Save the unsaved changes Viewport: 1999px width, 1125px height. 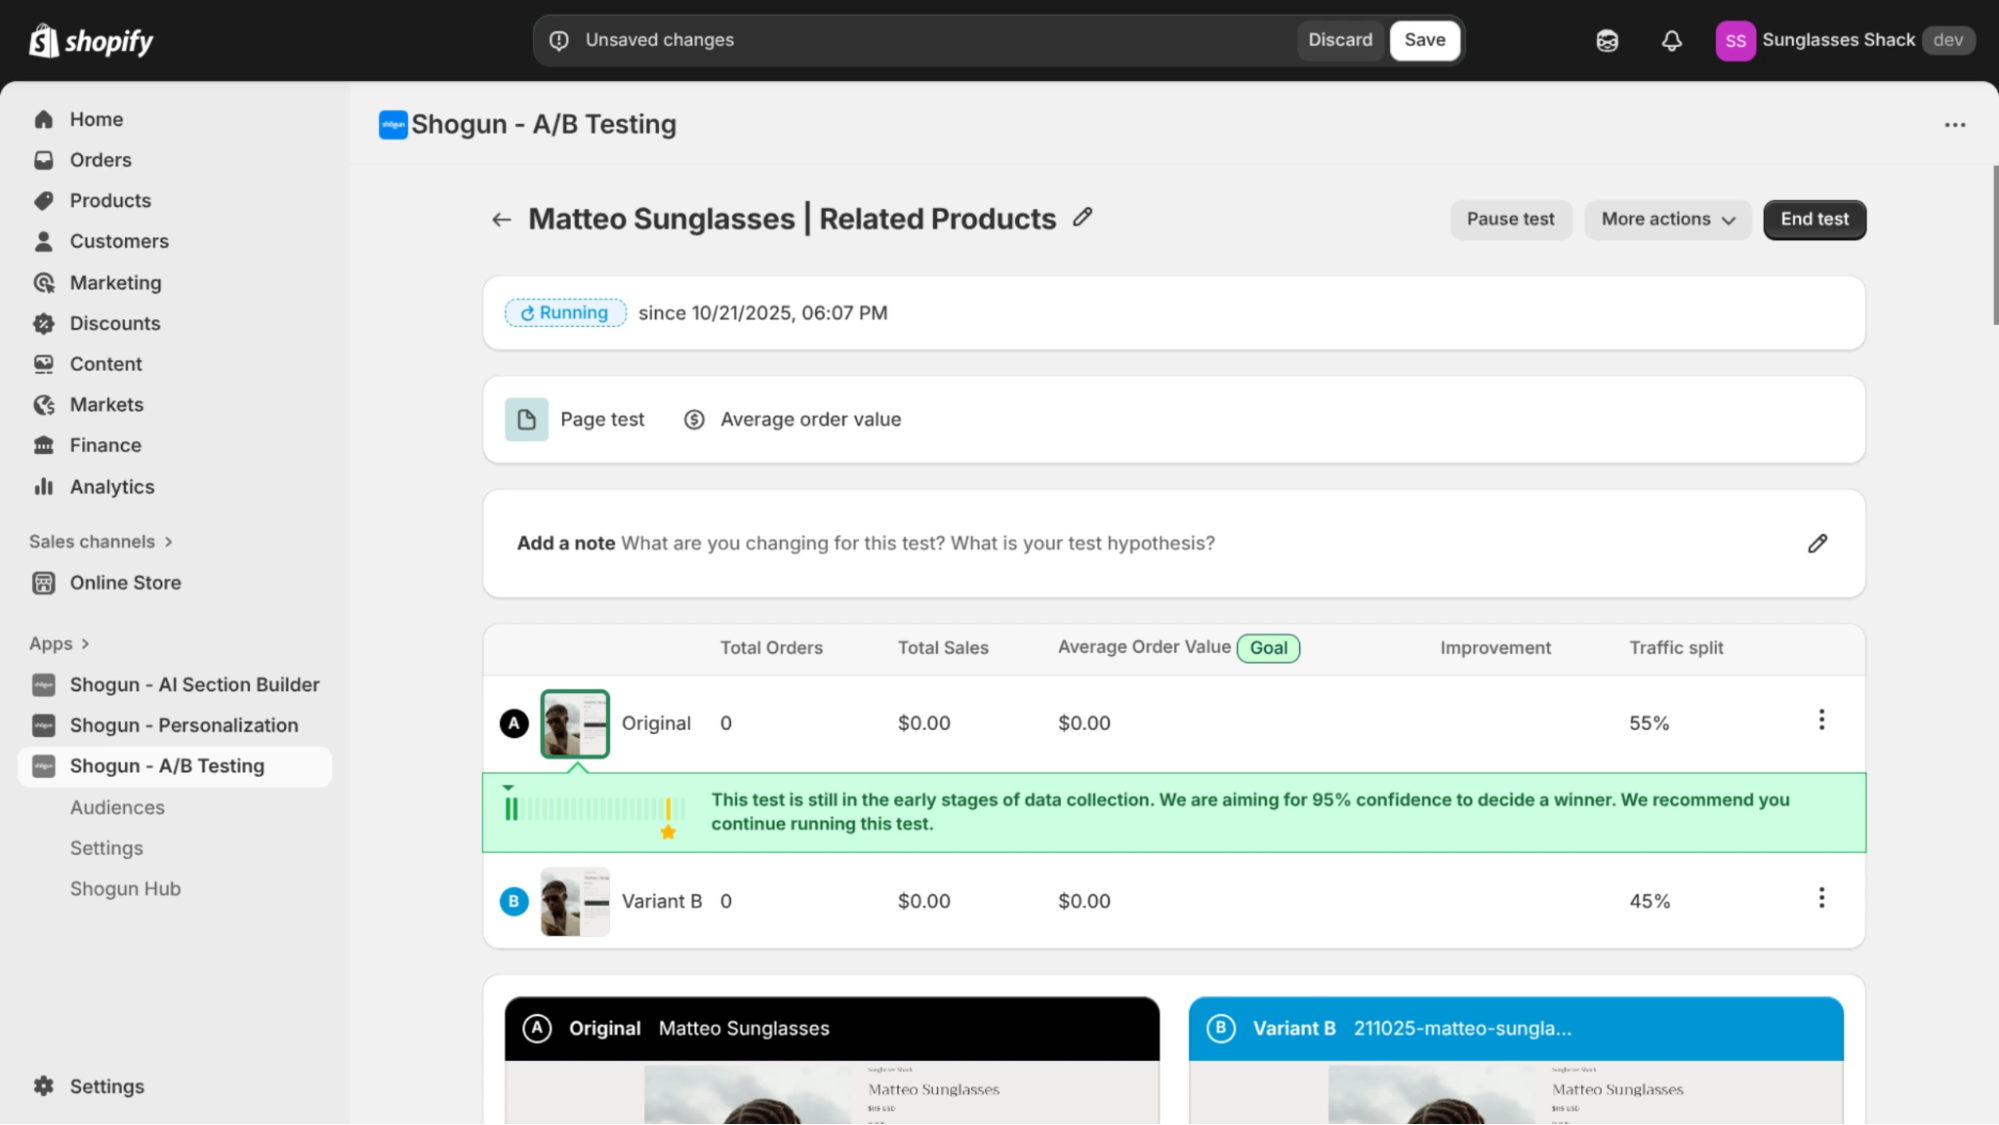(x=1424, y=40)
